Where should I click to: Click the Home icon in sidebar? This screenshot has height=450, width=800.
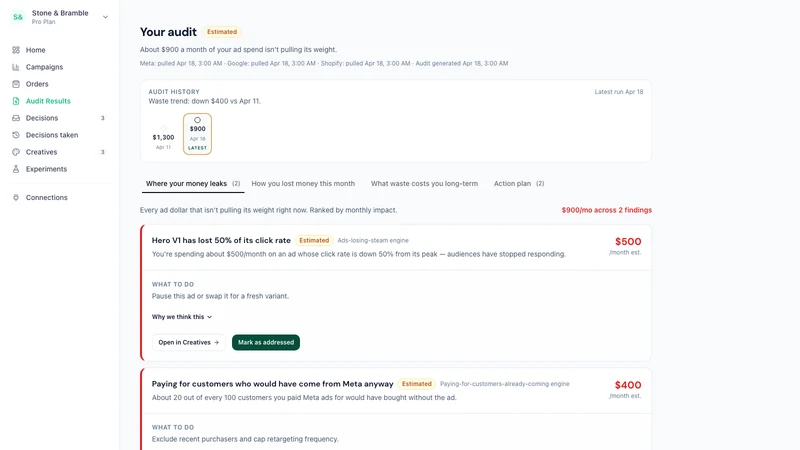point(16,50)
